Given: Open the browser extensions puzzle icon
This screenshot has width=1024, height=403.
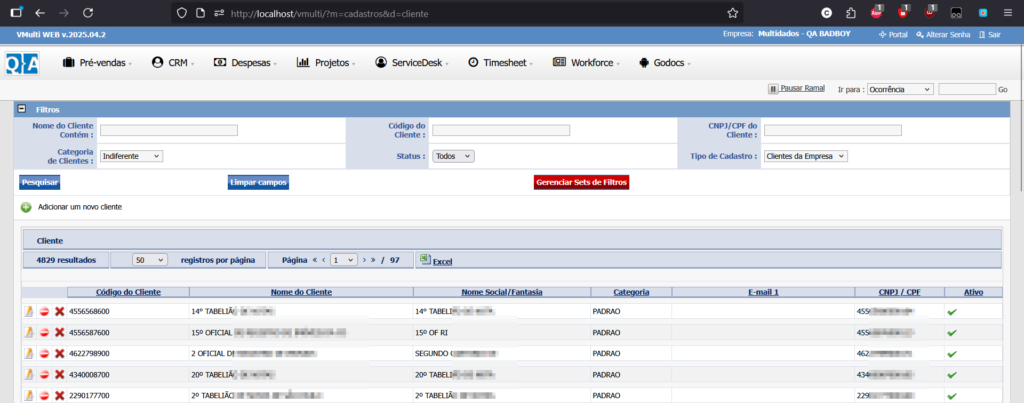Looking at the screenshot, I should (x=850, y=14).
